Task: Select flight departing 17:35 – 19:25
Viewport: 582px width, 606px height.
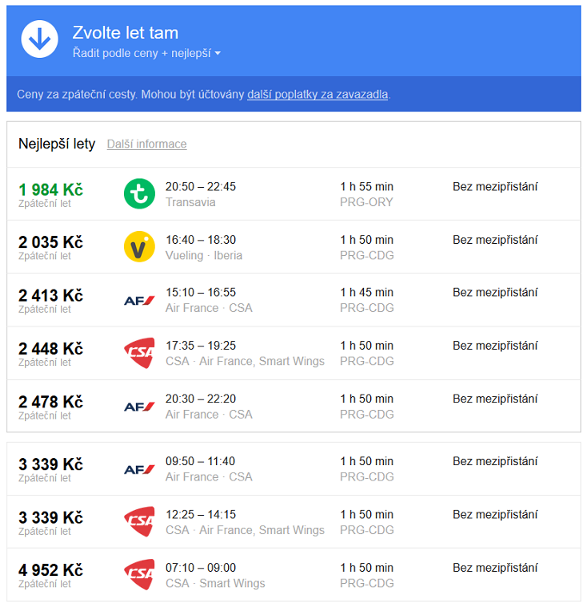Action: 294,353
